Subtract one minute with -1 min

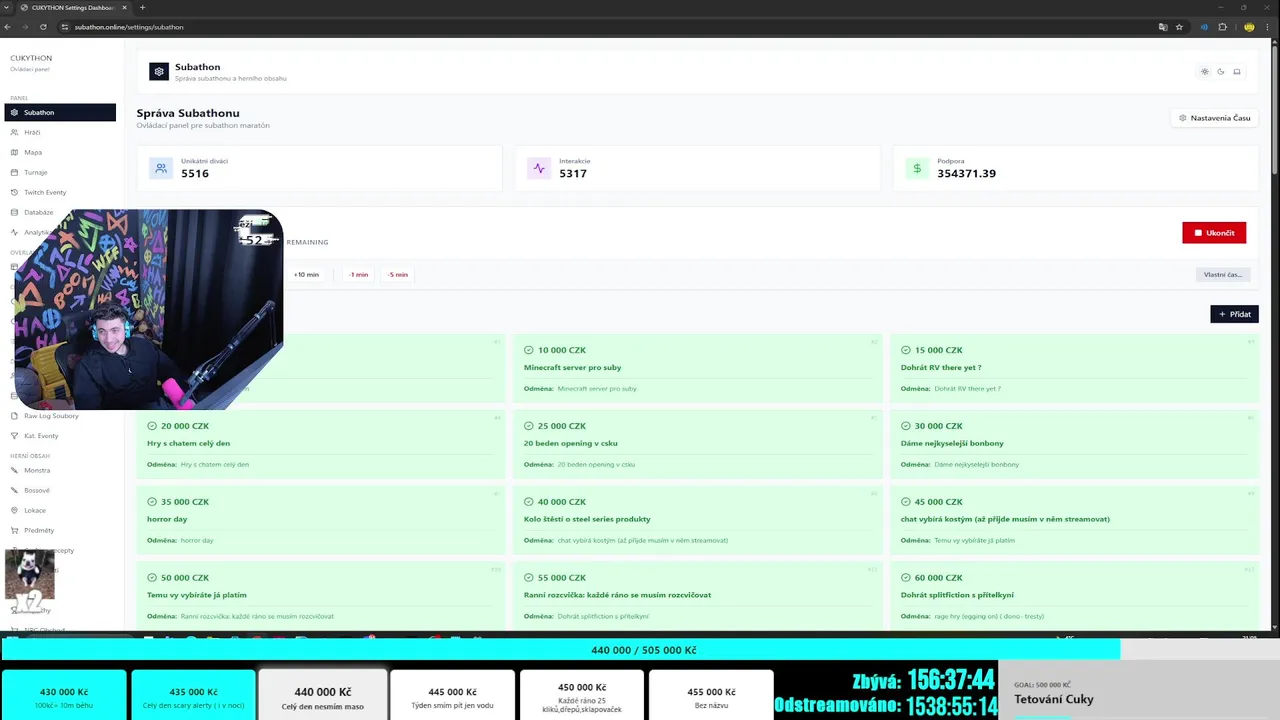click(359, 274)
